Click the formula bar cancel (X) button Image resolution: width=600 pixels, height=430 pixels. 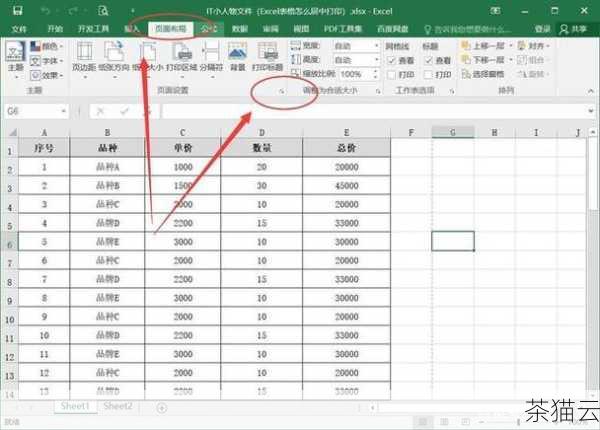[100, 111]
